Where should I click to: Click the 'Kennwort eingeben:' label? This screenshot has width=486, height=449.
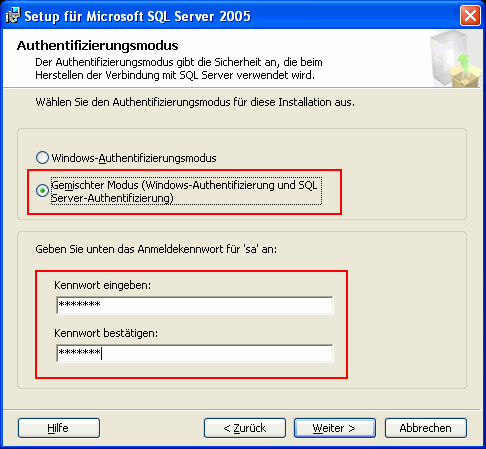point(102,285)
